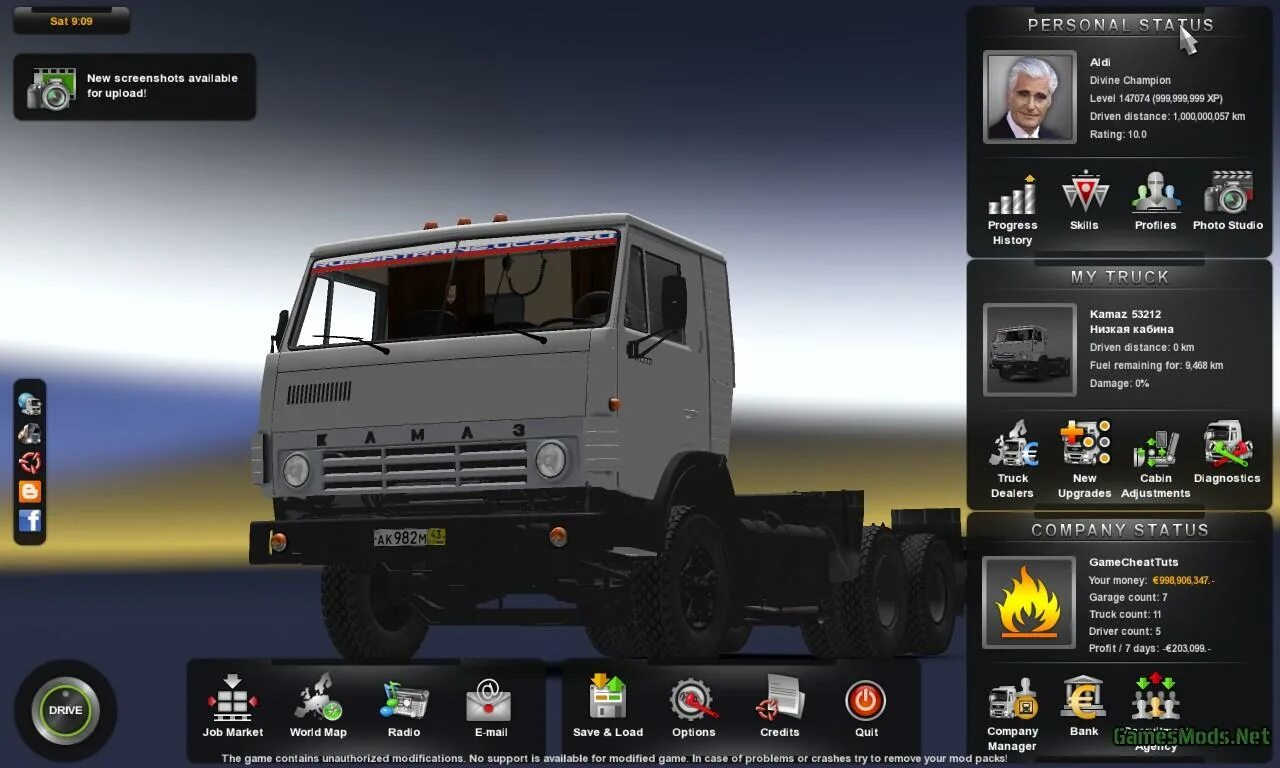Click the Company Status header

click(1120, 530)
